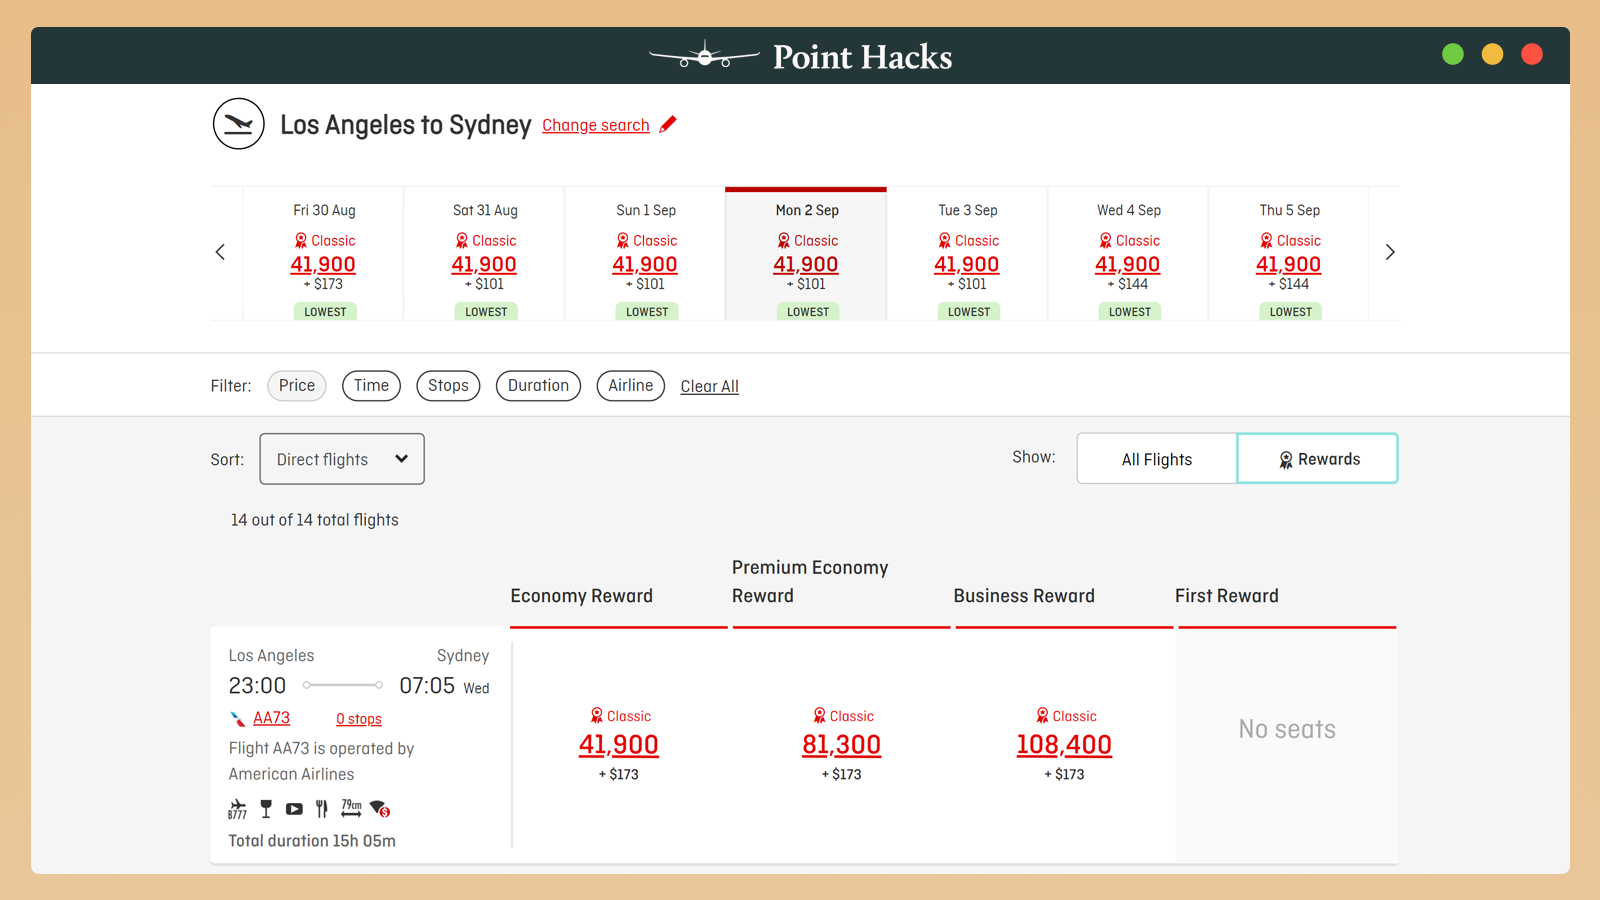Viewport: 1600px width, 900px height.
Task: Click Clear All filters link
Action: [710, 387]
